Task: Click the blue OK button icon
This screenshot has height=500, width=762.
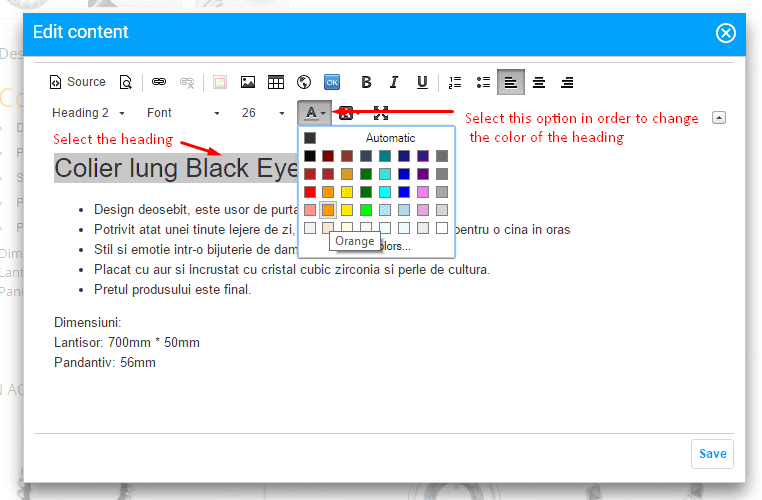Action: 332,82
